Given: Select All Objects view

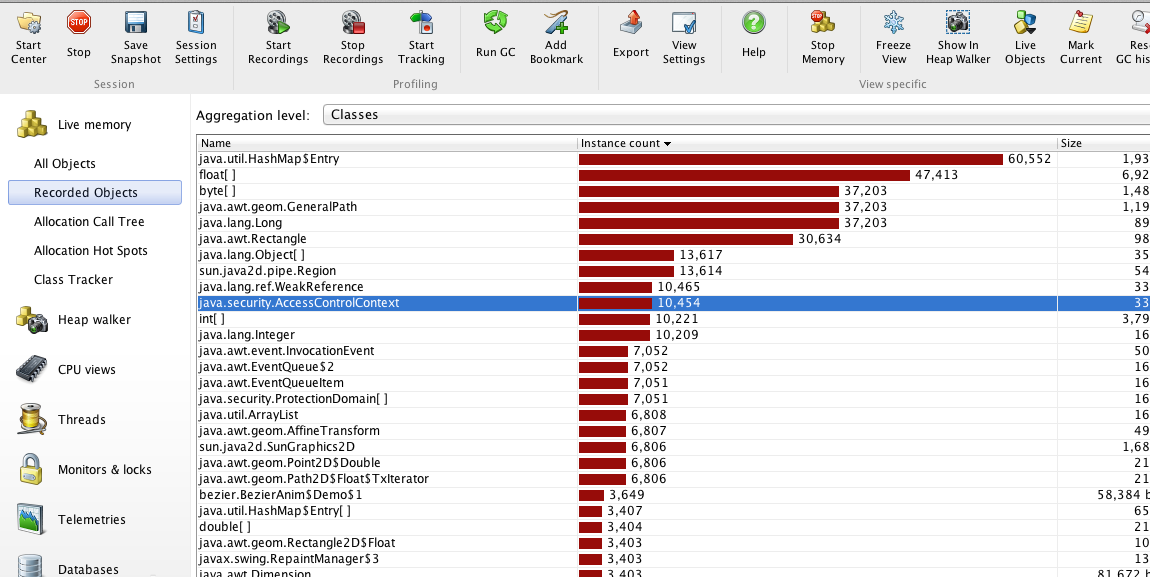Looking at the screenshot, I should click(65, 163).
